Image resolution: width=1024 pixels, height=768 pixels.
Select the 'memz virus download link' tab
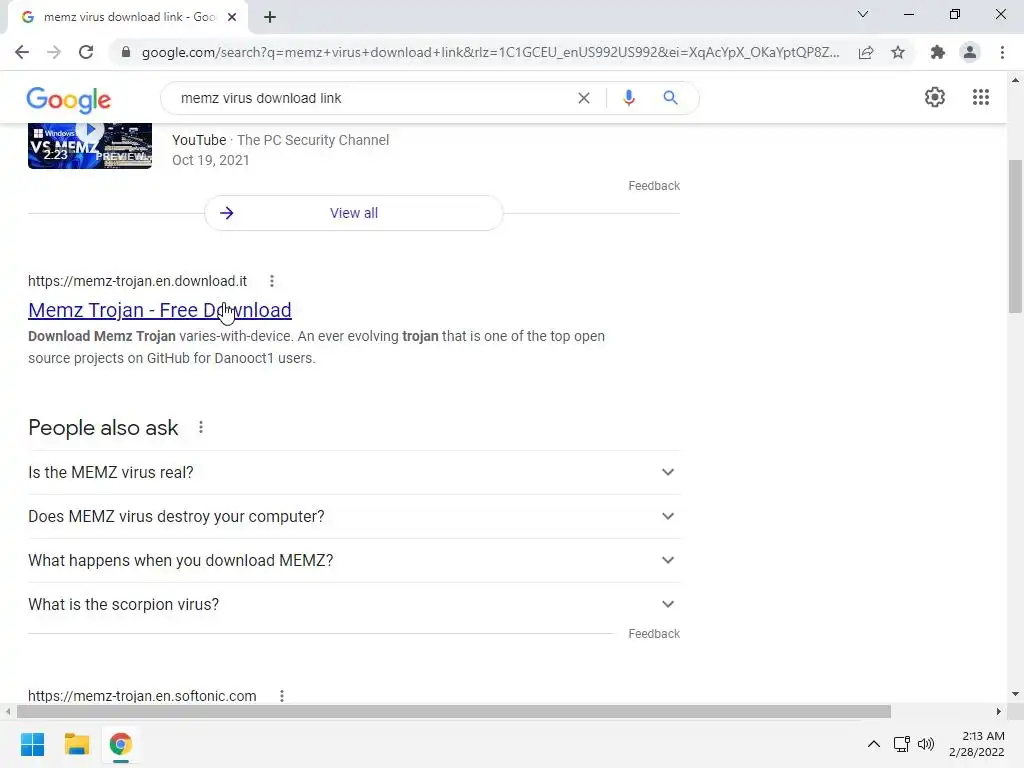coord(127,17)
